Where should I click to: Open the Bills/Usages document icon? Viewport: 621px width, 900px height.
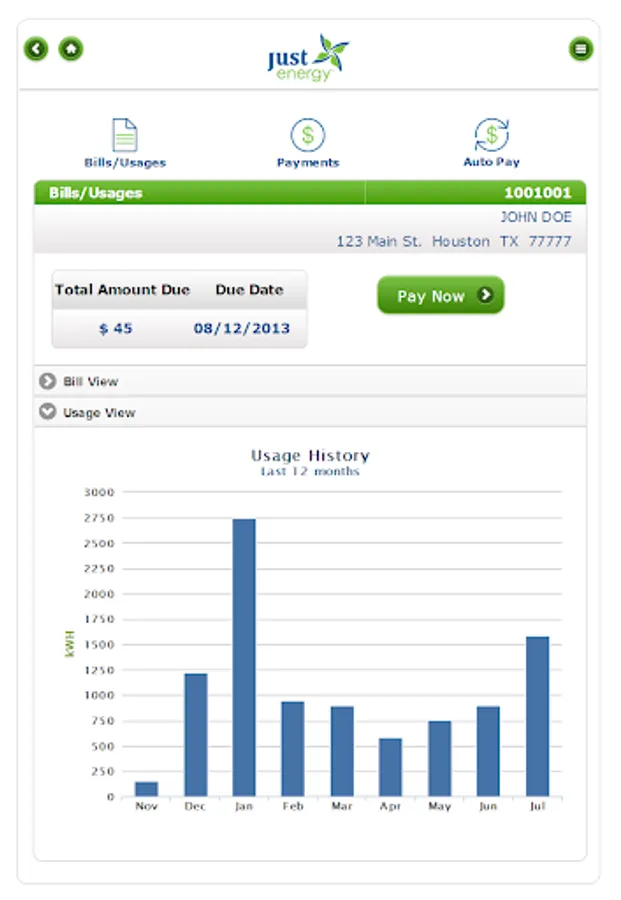click(x=125, y=135)
